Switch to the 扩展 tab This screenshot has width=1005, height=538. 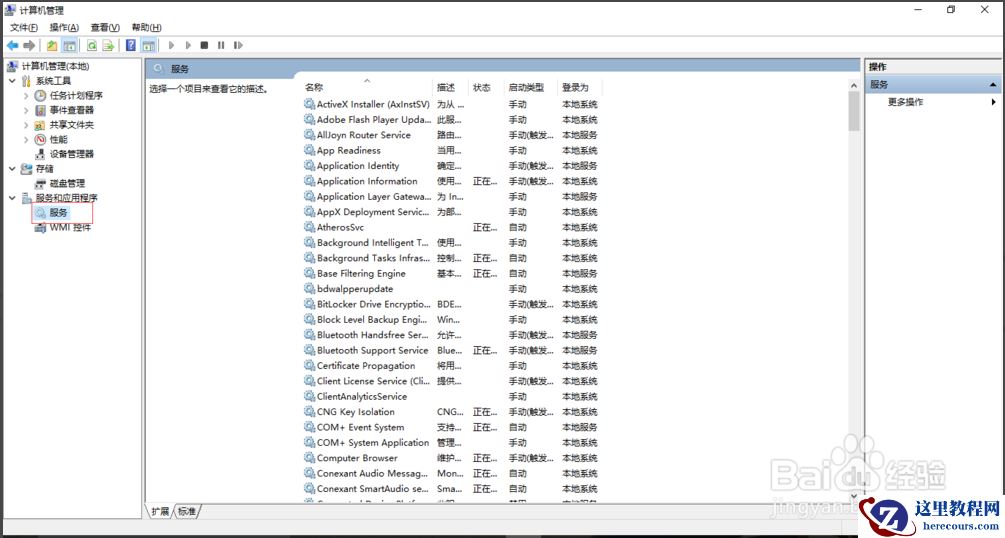click(x=160, y=511)
